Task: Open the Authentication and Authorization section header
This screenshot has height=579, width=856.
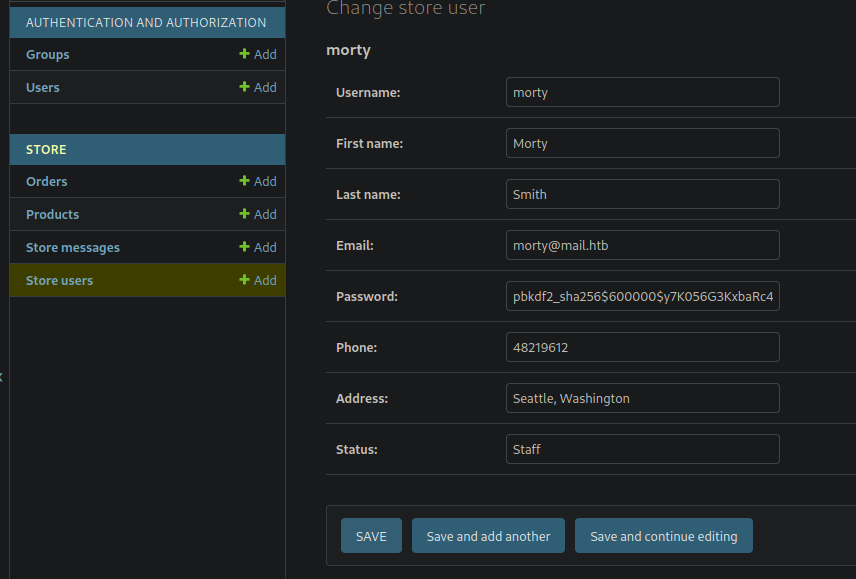Action: tap(146, 22)
